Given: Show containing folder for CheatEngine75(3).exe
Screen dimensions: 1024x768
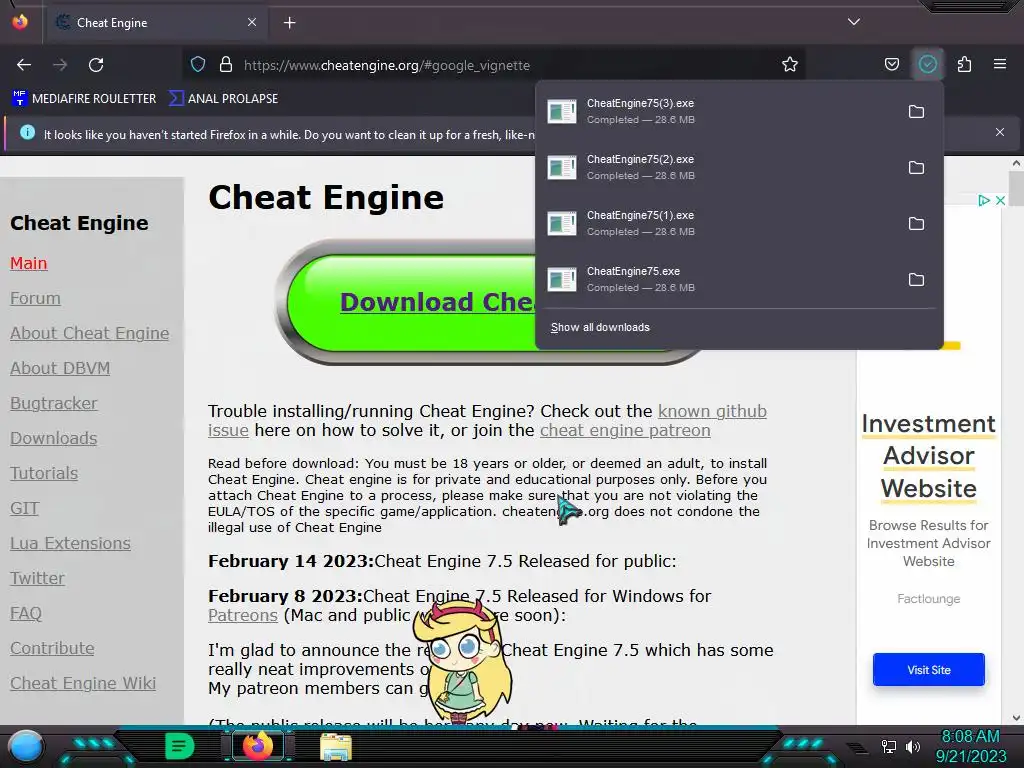Looking at the screenshot, I should coord(916,112).
